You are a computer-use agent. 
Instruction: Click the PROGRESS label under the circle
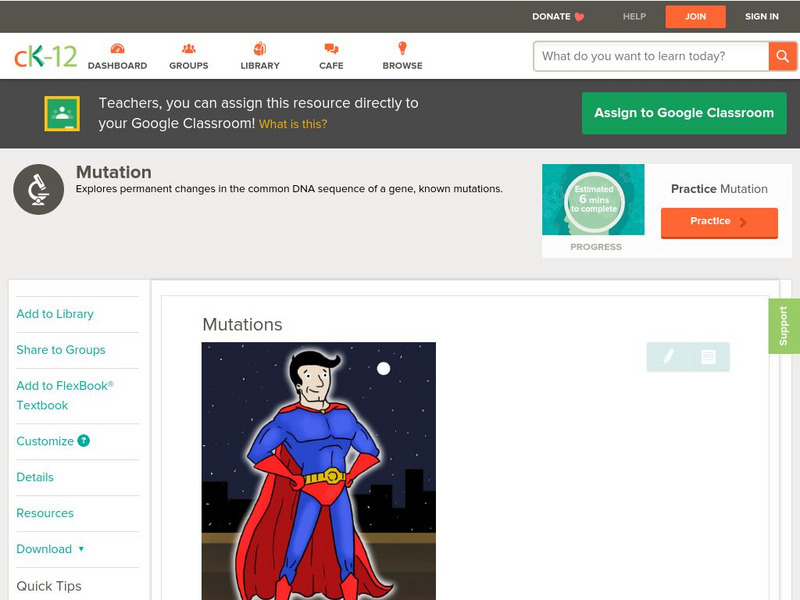tap(596, 247)
